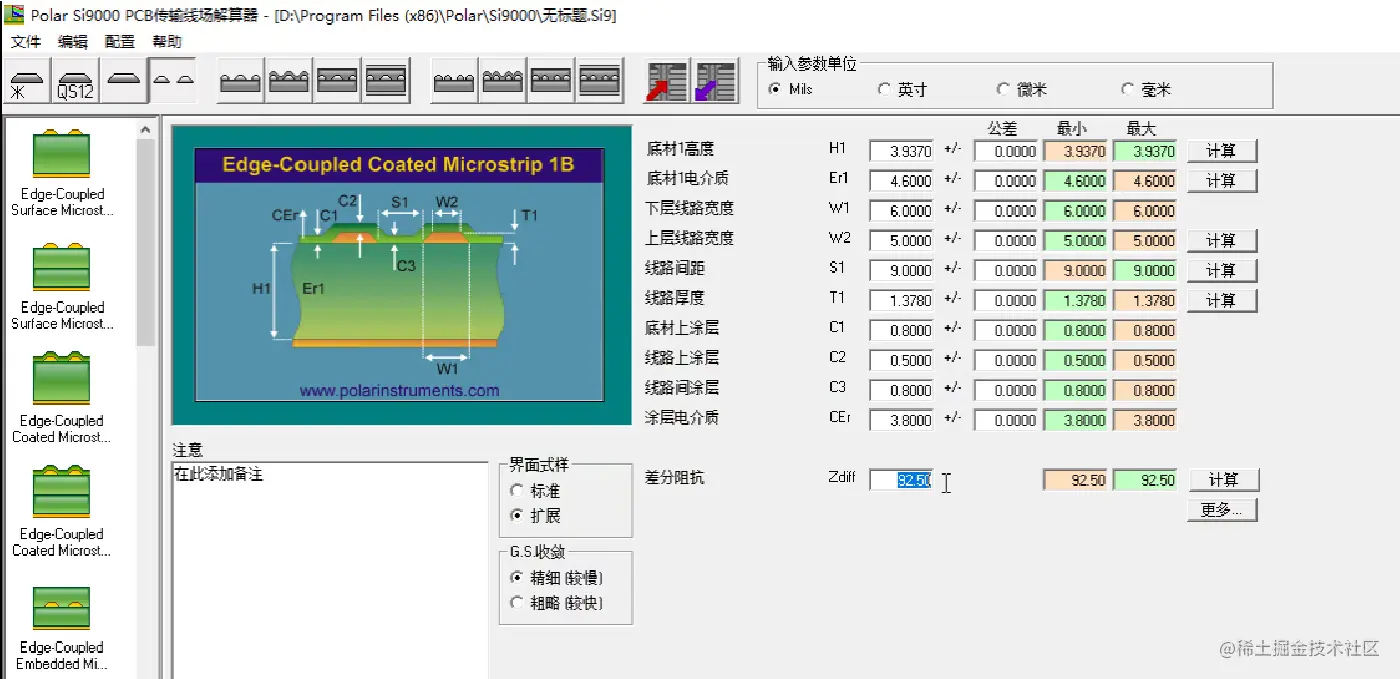
Task: Click the S1 trace spacing field
Action: [901, 271]
